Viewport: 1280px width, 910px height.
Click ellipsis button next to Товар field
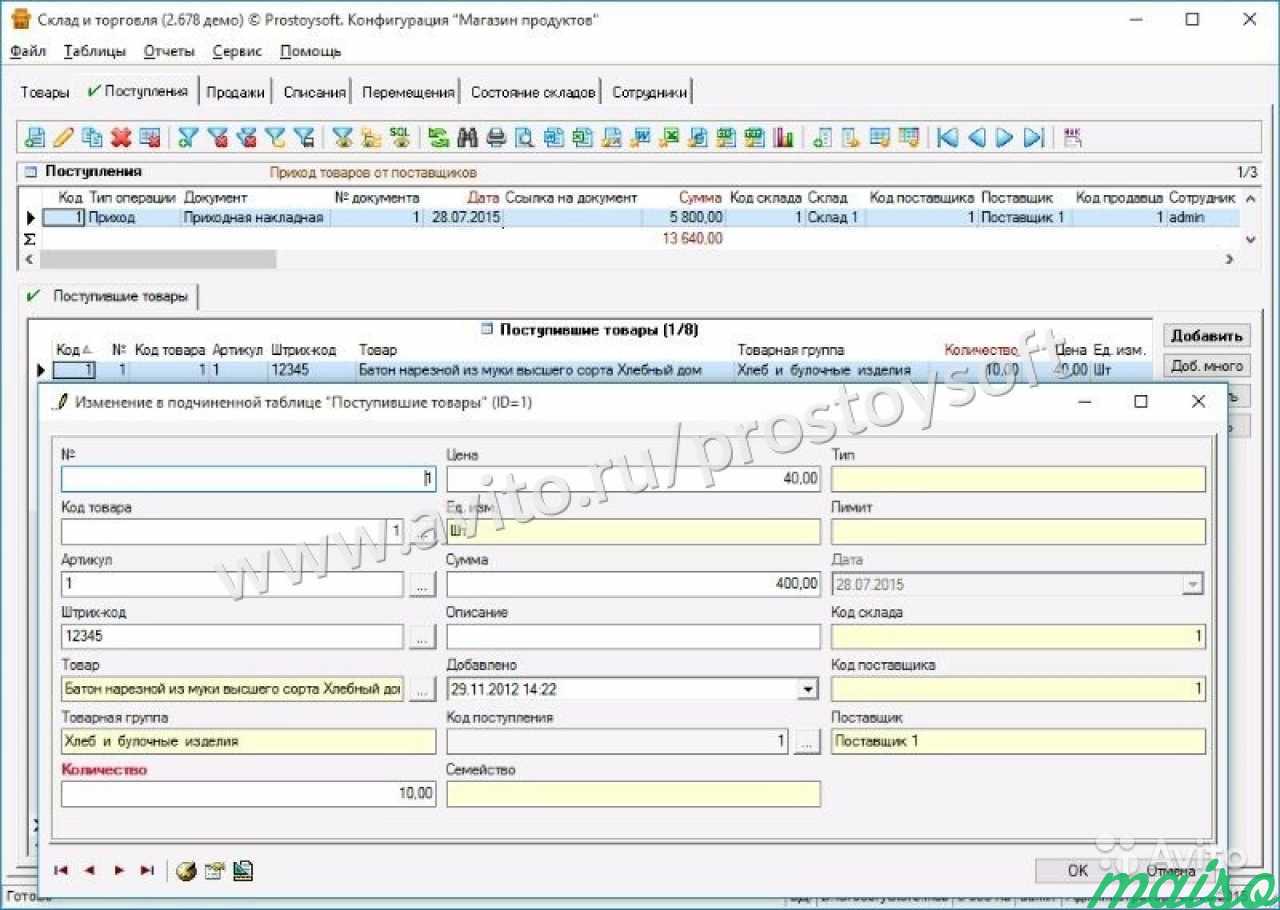[422, 689]
